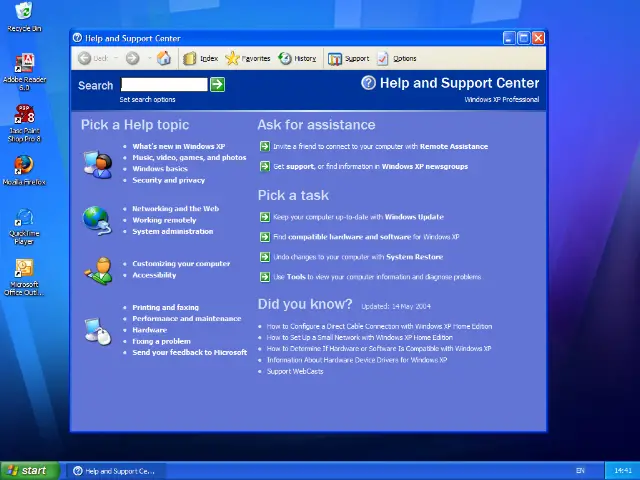Open Windows Update task link
Viewport: 640px width, 480px height.
point(358,217)
